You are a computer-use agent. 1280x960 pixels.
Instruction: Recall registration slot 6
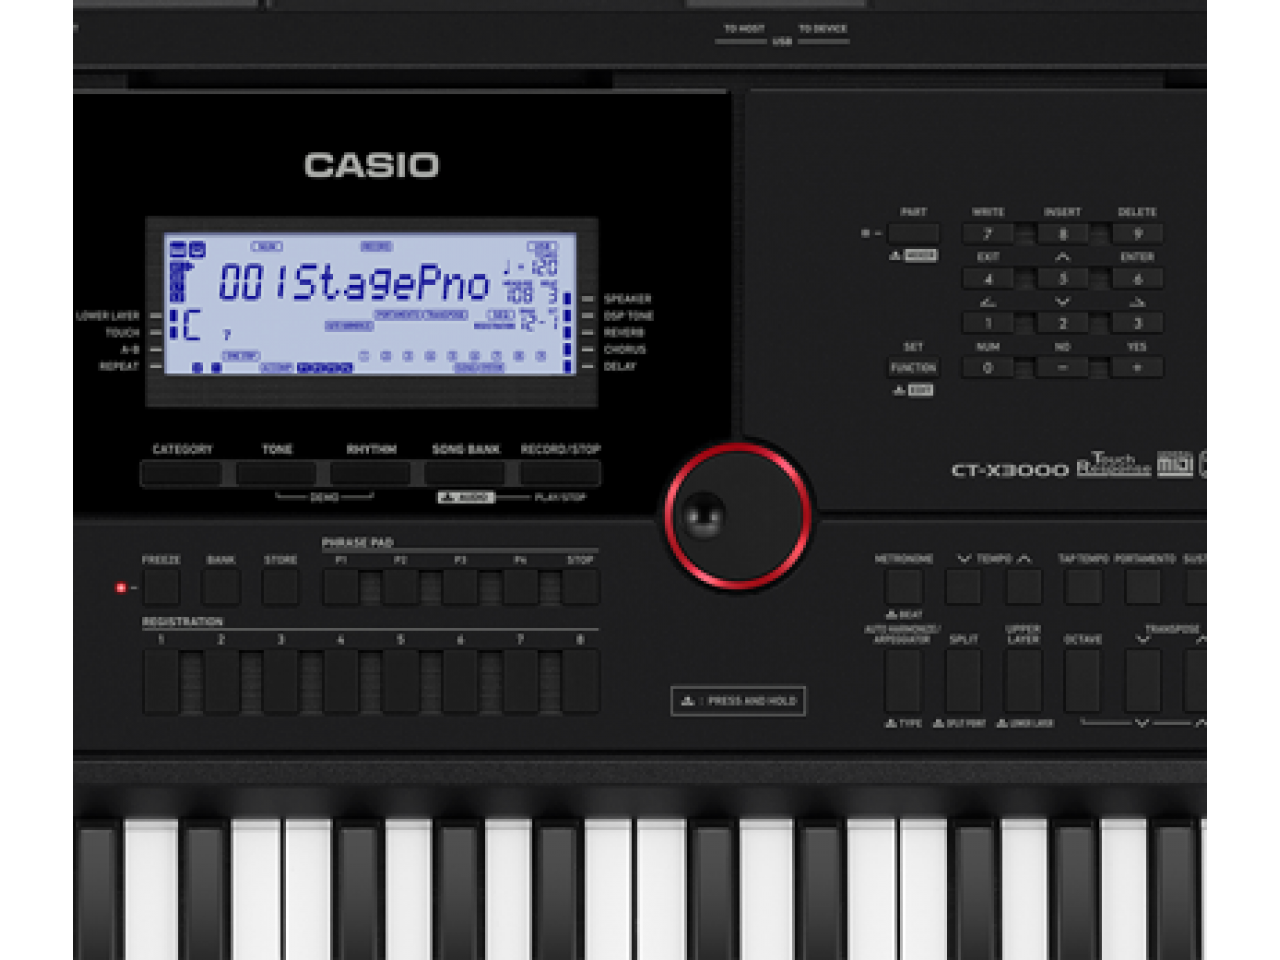point(460,682)
